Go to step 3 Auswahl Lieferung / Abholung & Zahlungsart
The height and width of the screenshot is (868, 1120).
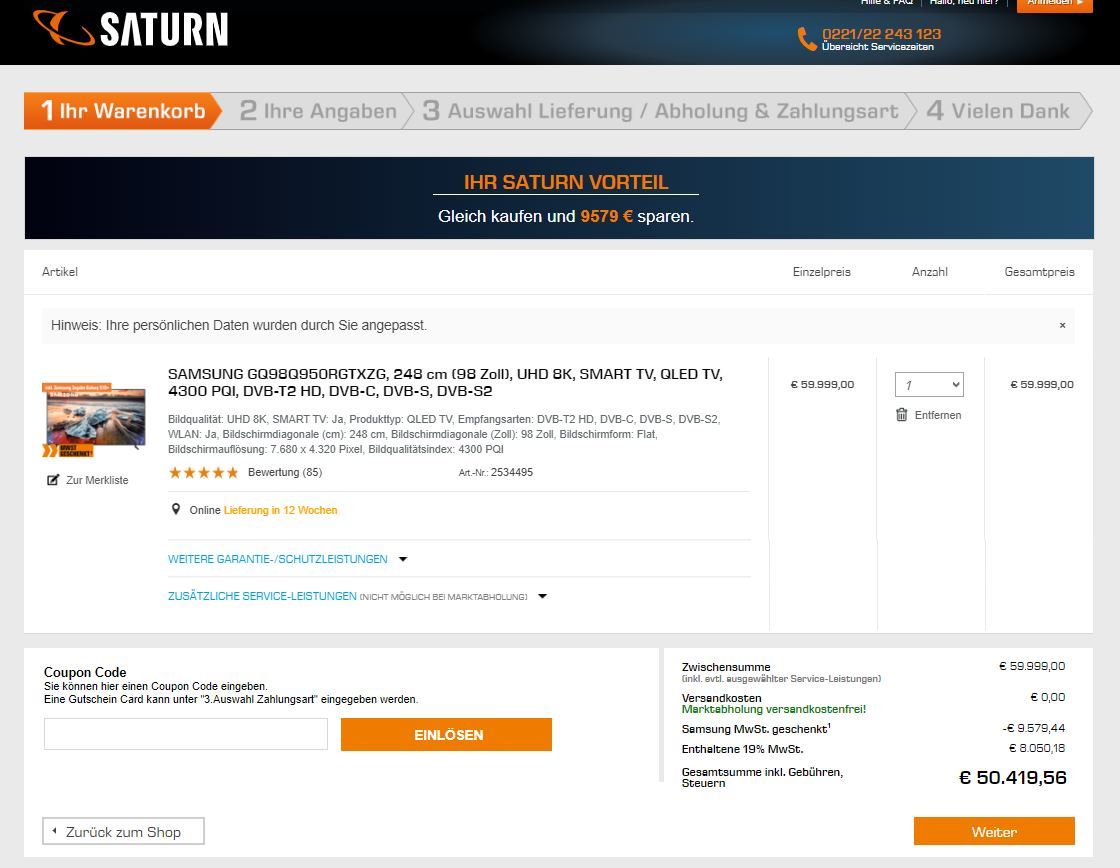click(660, 111)
